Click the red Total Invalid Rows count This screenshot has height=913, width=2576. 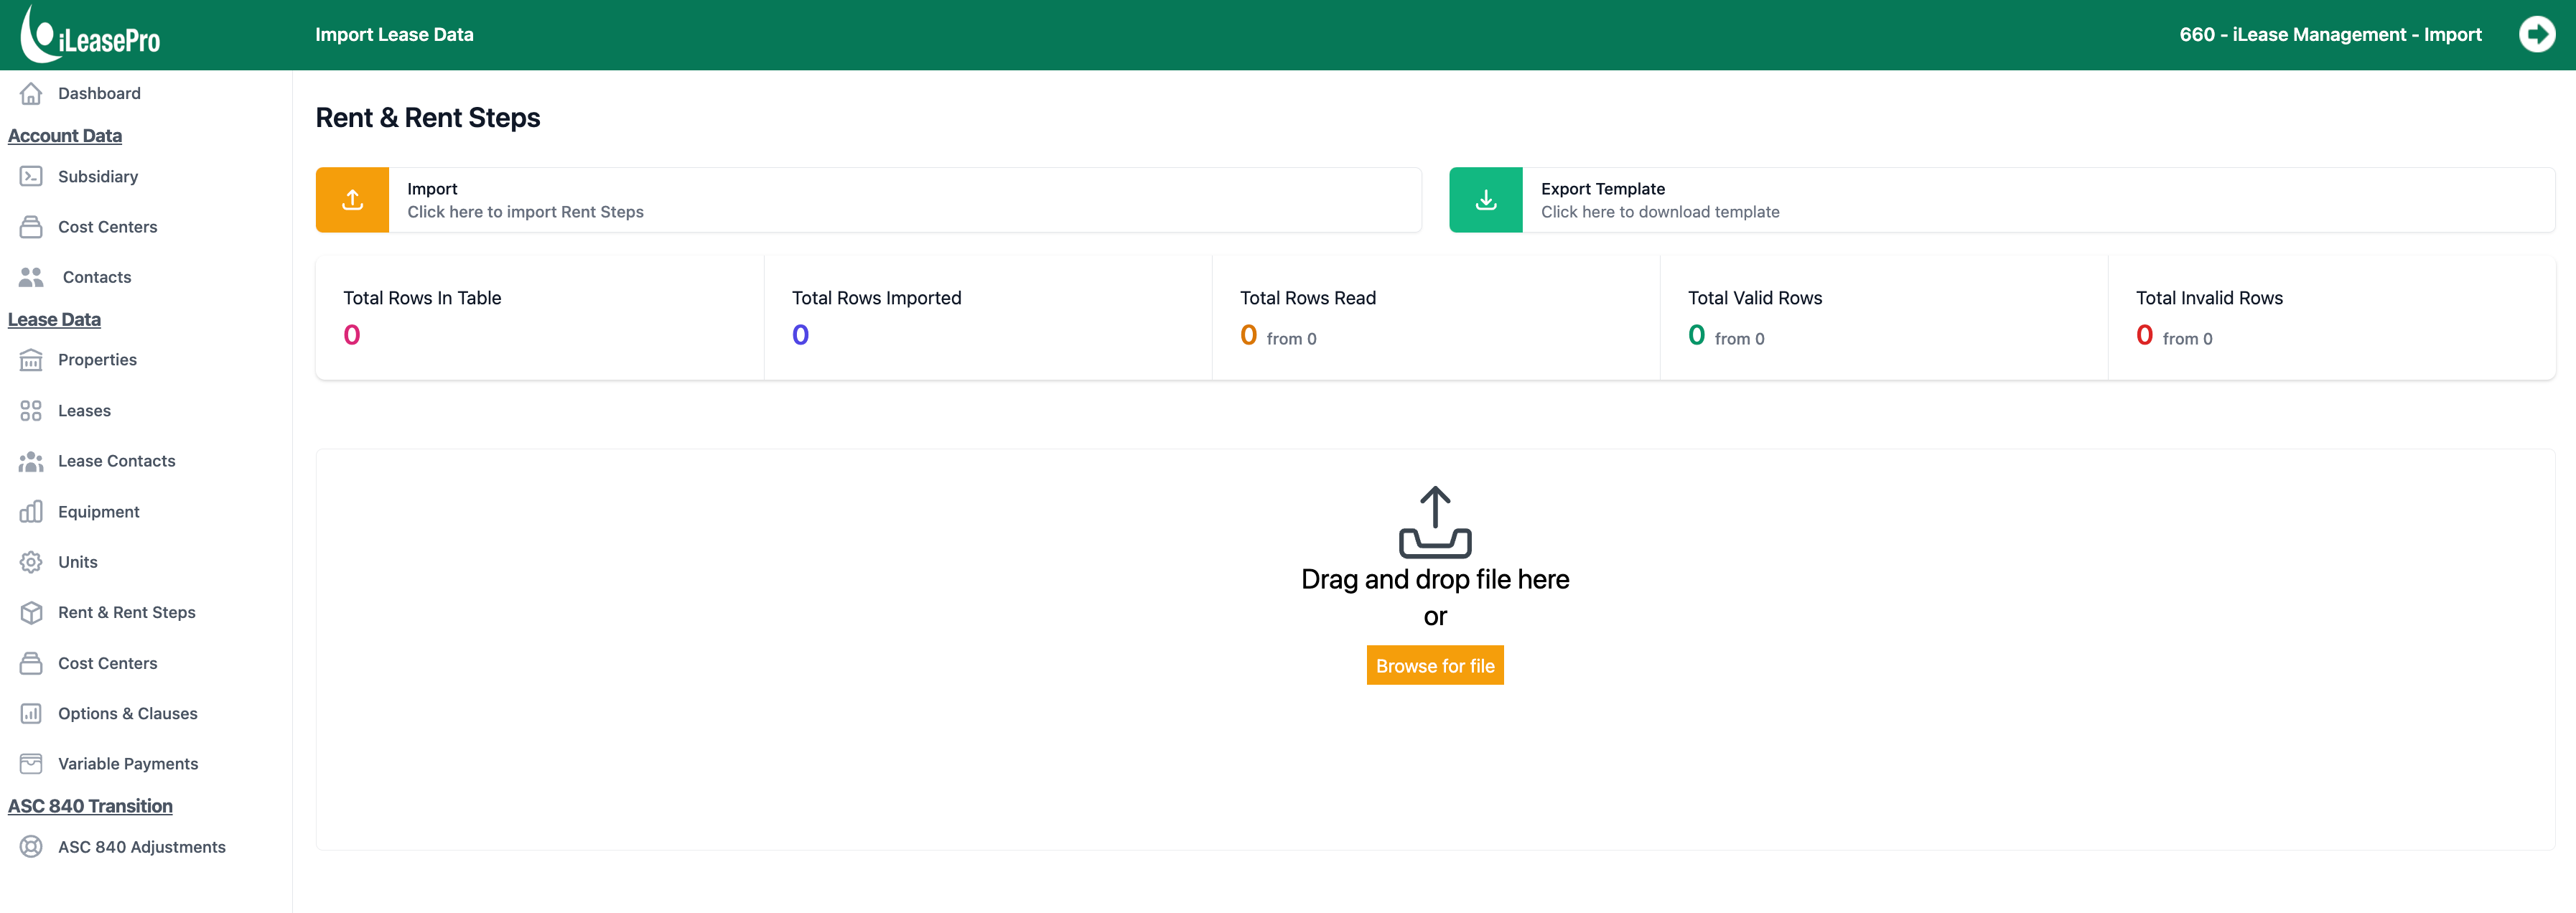click(x=2144, y=335)
